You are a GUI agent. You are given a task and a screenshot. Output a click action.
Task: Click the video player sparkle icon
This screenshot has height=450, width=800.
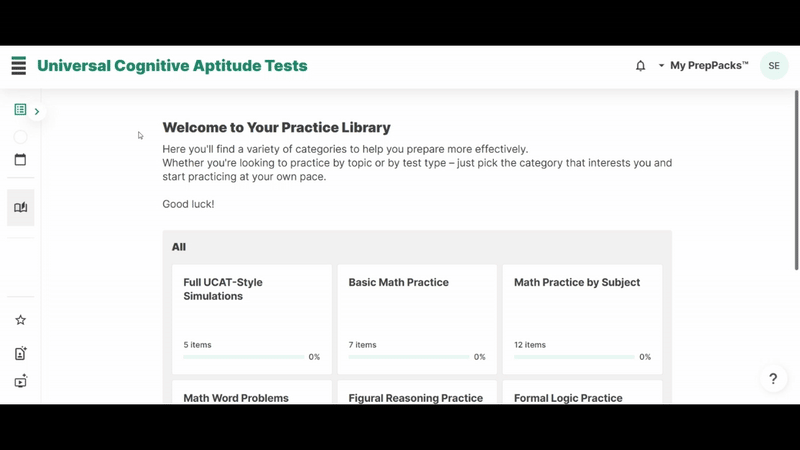tap(20, 381)
